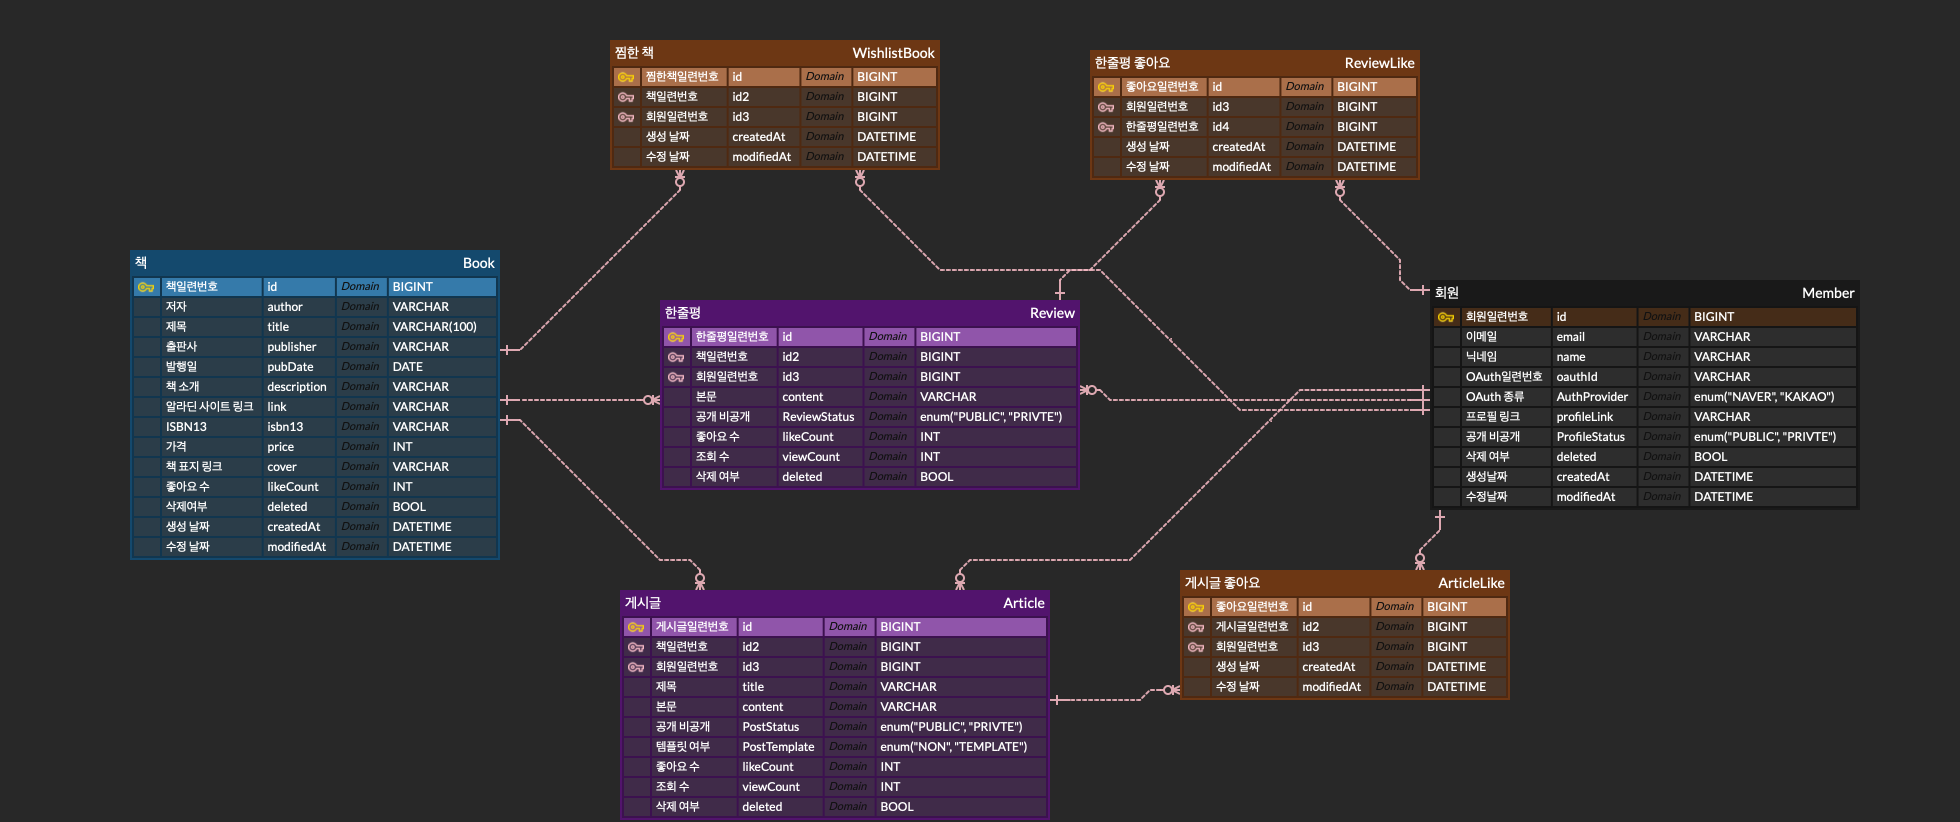Screen dimensions: 1960x822
Task: Select foreign key icon on WishlistBook id2 row
Action: point(626,97)
